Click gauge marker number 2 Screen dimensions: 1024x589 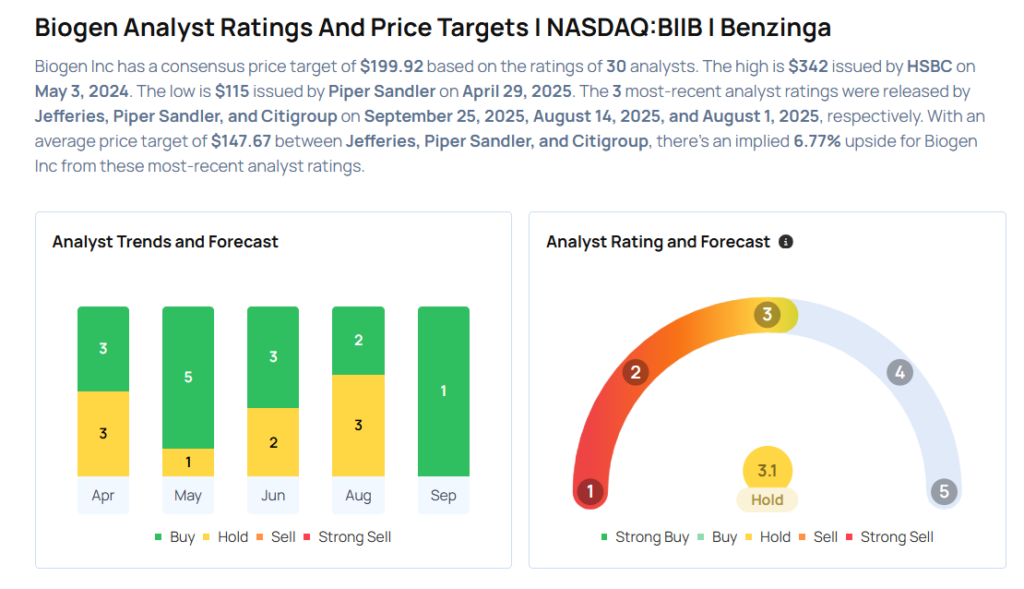click(x=634, y=373)
